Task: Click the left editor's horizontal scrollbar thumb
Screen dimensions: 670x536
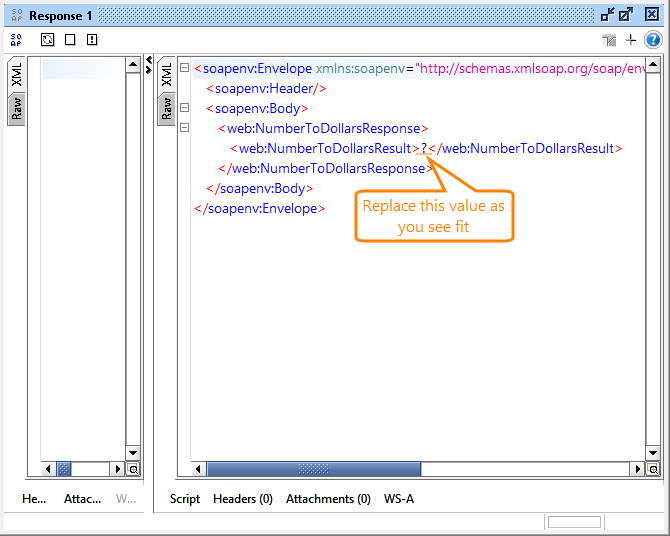Action: click(64, 469)
